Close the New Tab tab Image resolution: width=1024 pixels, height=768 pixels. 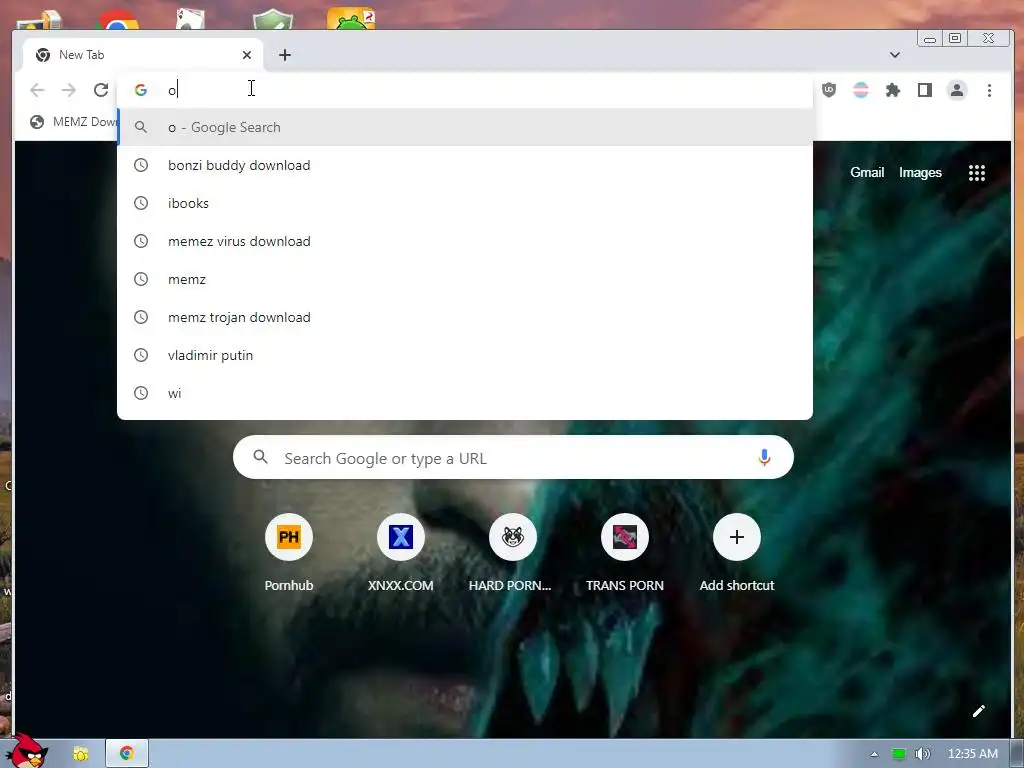pos(247,55)
